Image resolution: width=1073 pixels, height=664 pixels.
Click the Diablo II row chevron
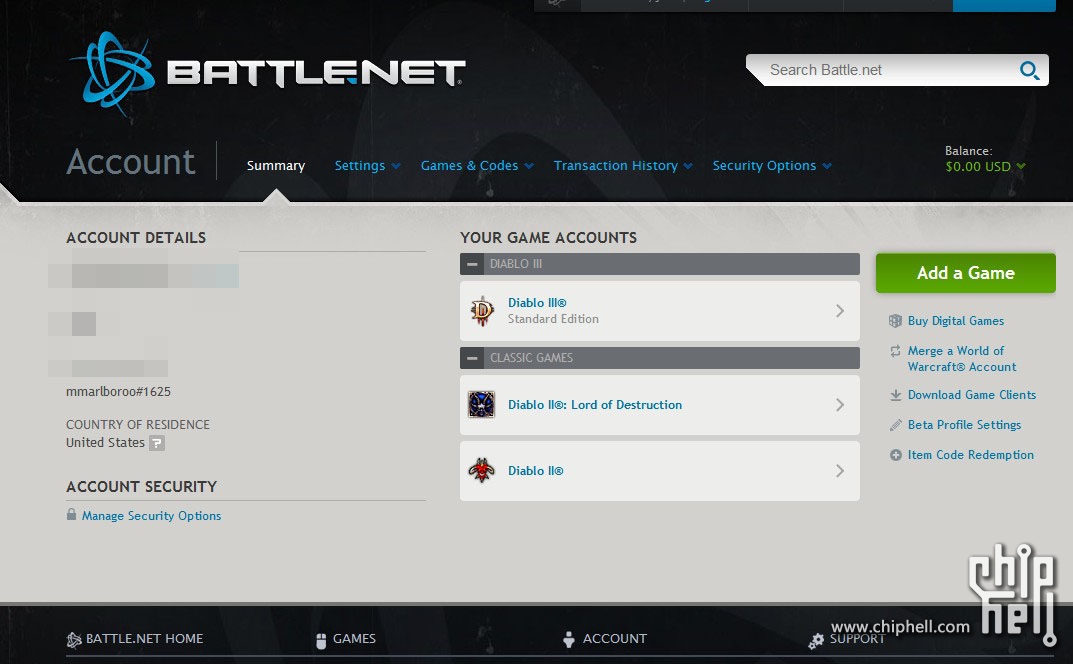[x=840, y=470]
